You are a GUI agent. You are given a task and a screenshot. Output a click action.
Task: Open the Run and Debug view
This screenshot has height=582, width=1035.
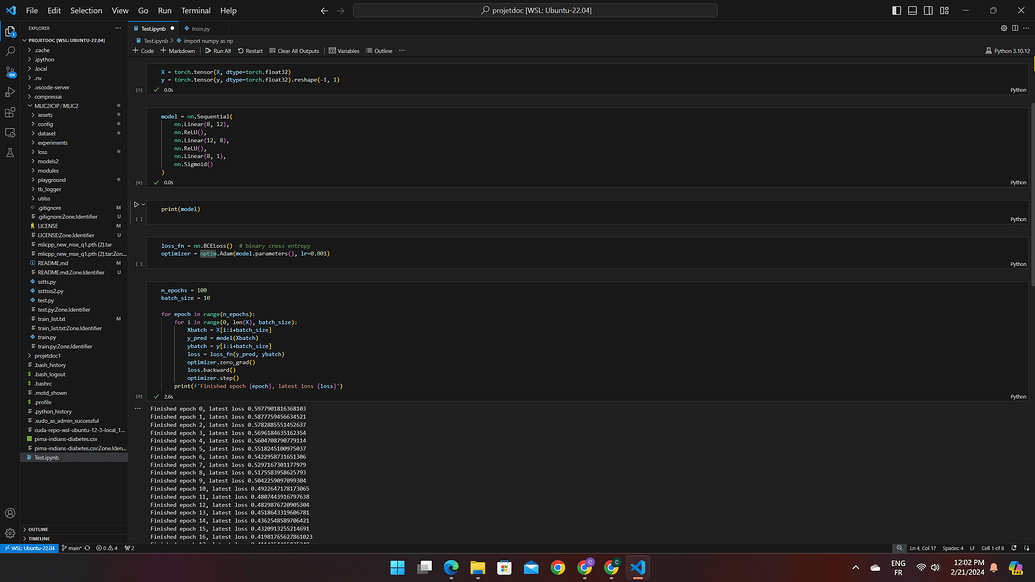(x=10, y=91)
